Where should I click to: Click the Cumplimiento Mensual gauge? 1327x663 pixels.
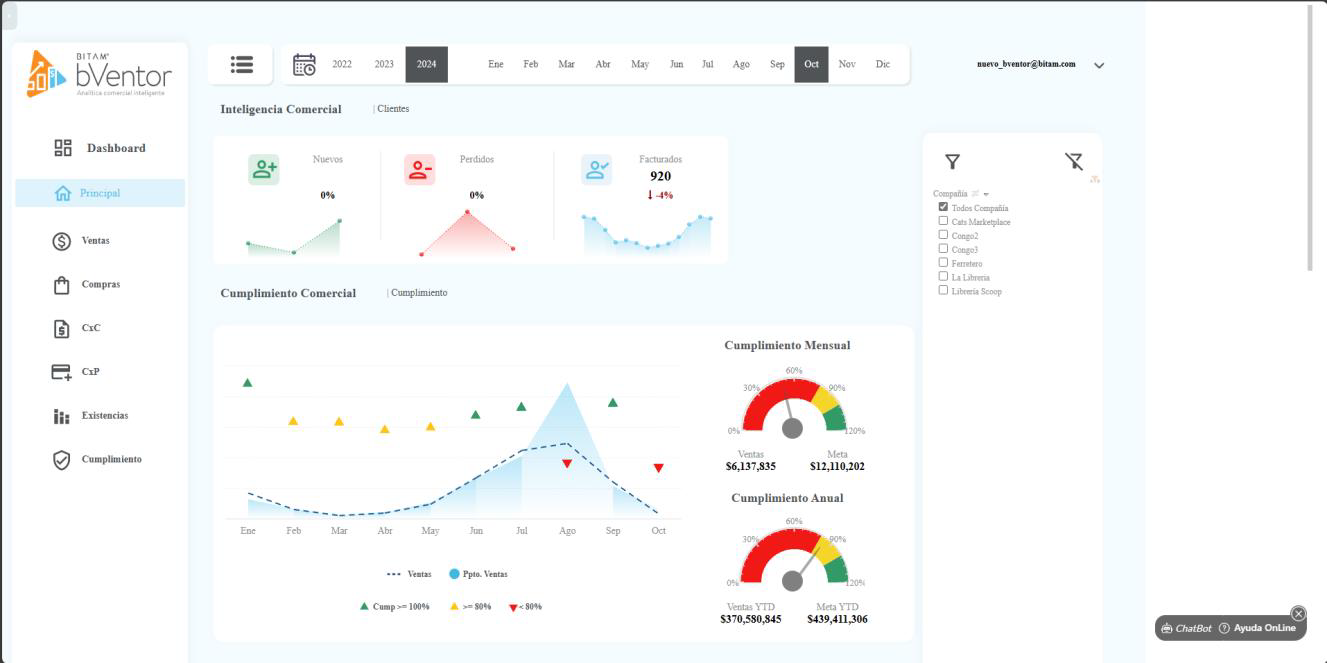(794, 407)
